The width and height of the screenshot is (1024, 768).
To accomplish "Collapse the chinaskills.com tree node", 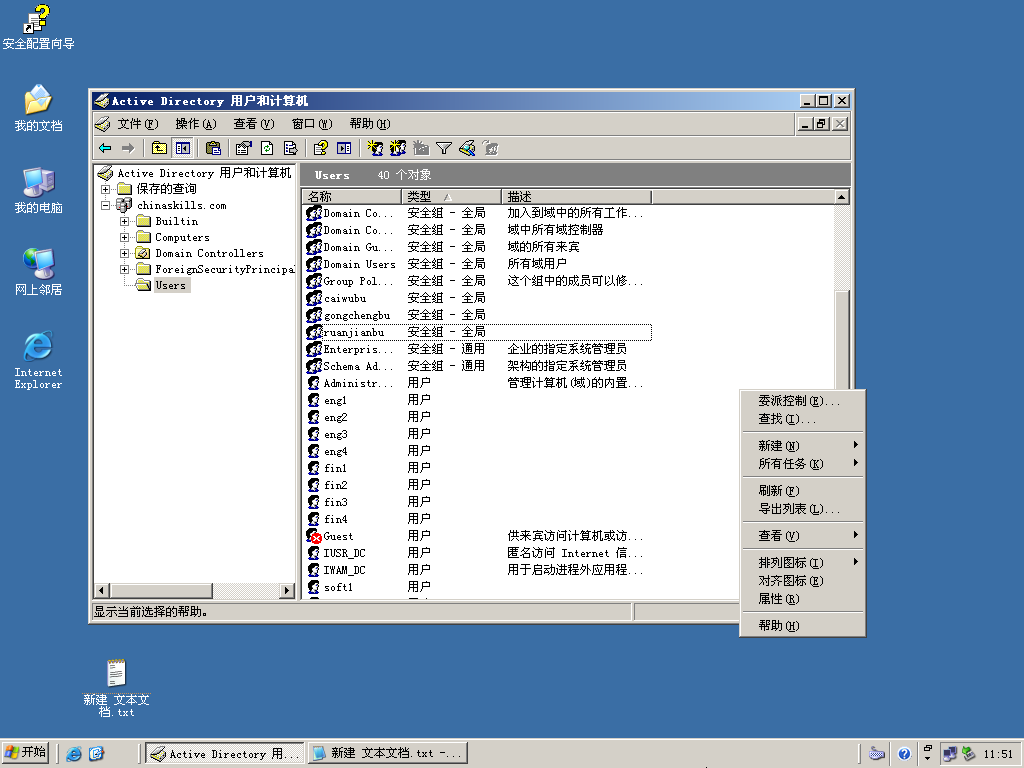I will click(105, 205).
